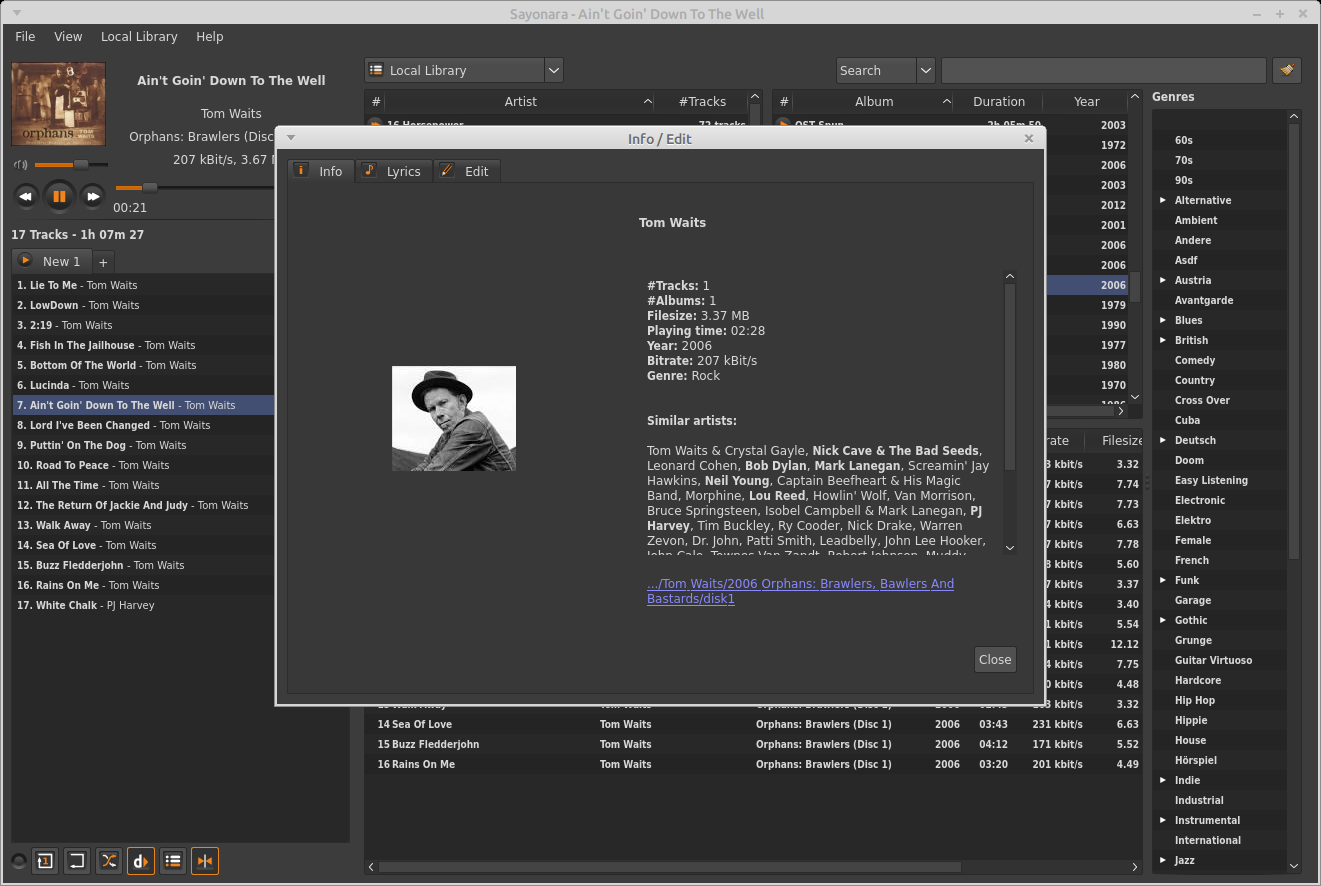Select the Info tab in the dialog
Viewport: 1321px width, 886px height.
pos(321,171)
